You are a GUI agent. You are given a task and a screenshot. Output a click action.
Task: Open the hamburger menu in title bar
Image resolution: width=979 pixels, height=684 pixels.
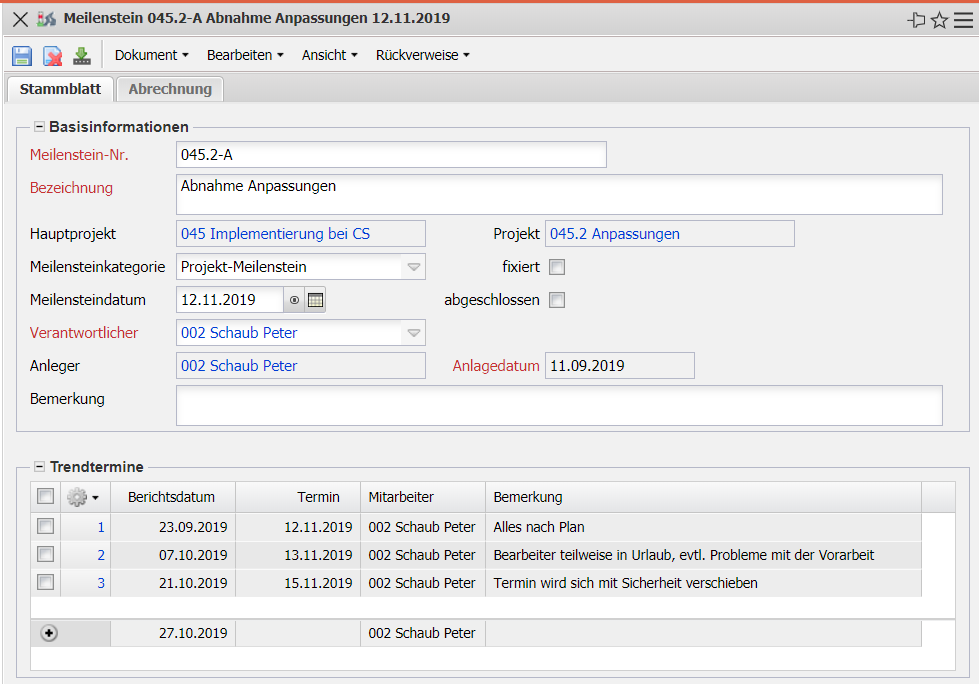(962, 20)
